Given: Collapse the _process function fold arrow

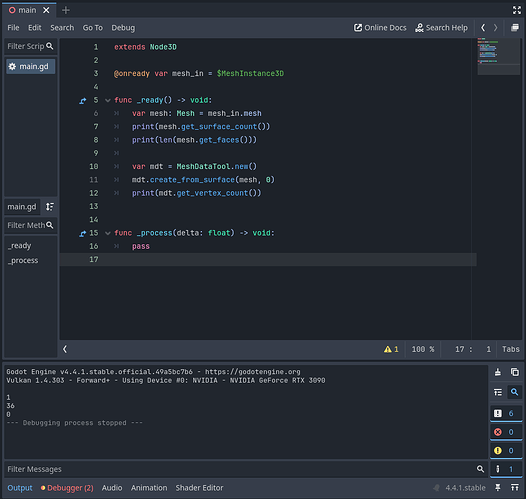Looking at the screenshot, I should [x=108, y=233].
